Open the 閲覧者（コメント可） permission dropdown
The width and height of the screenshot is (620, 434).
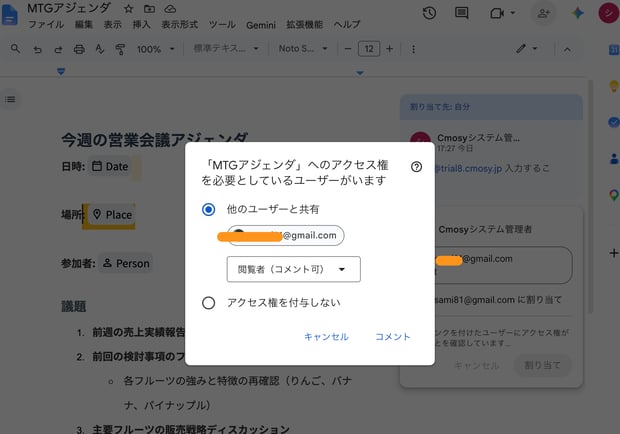coord(293,269)
